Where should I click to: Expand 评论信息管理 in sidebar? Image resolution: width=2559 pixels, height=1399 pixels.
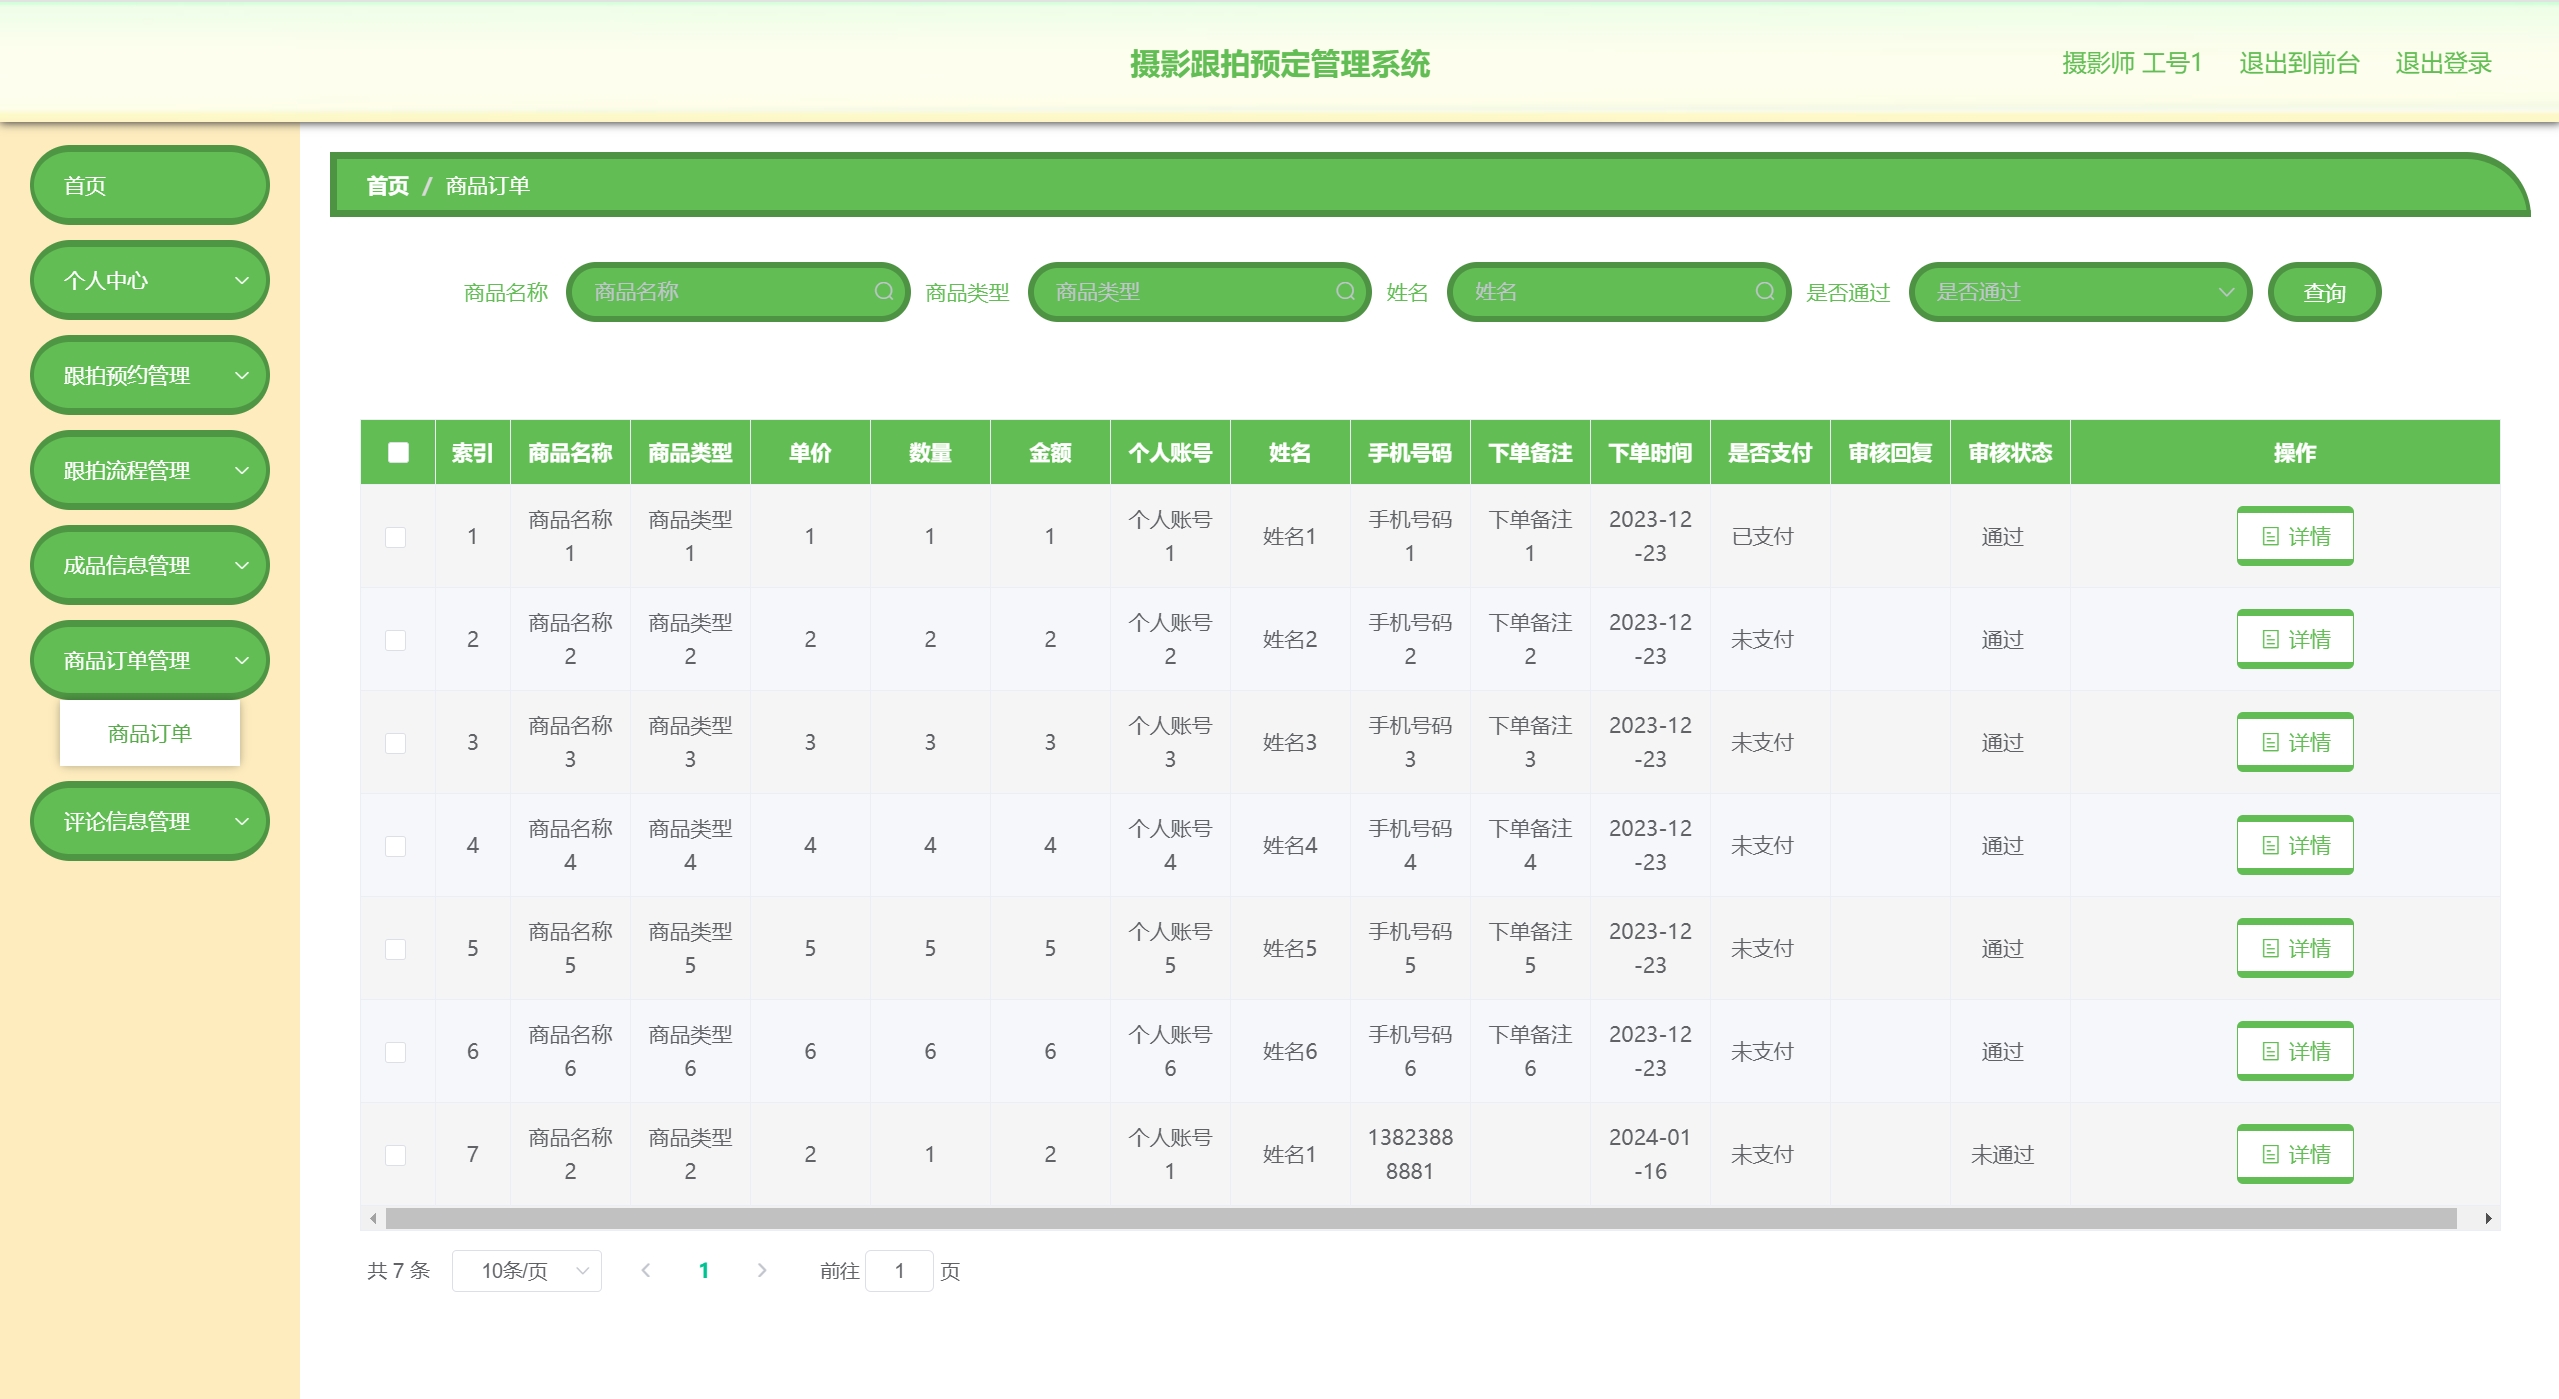point(150,821)
